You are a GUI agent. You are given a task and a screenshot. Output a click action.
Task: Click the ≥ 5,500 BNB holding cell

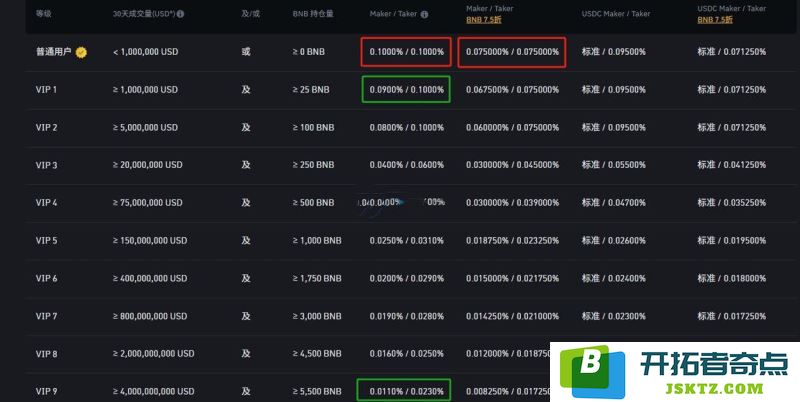pos(317,391)
